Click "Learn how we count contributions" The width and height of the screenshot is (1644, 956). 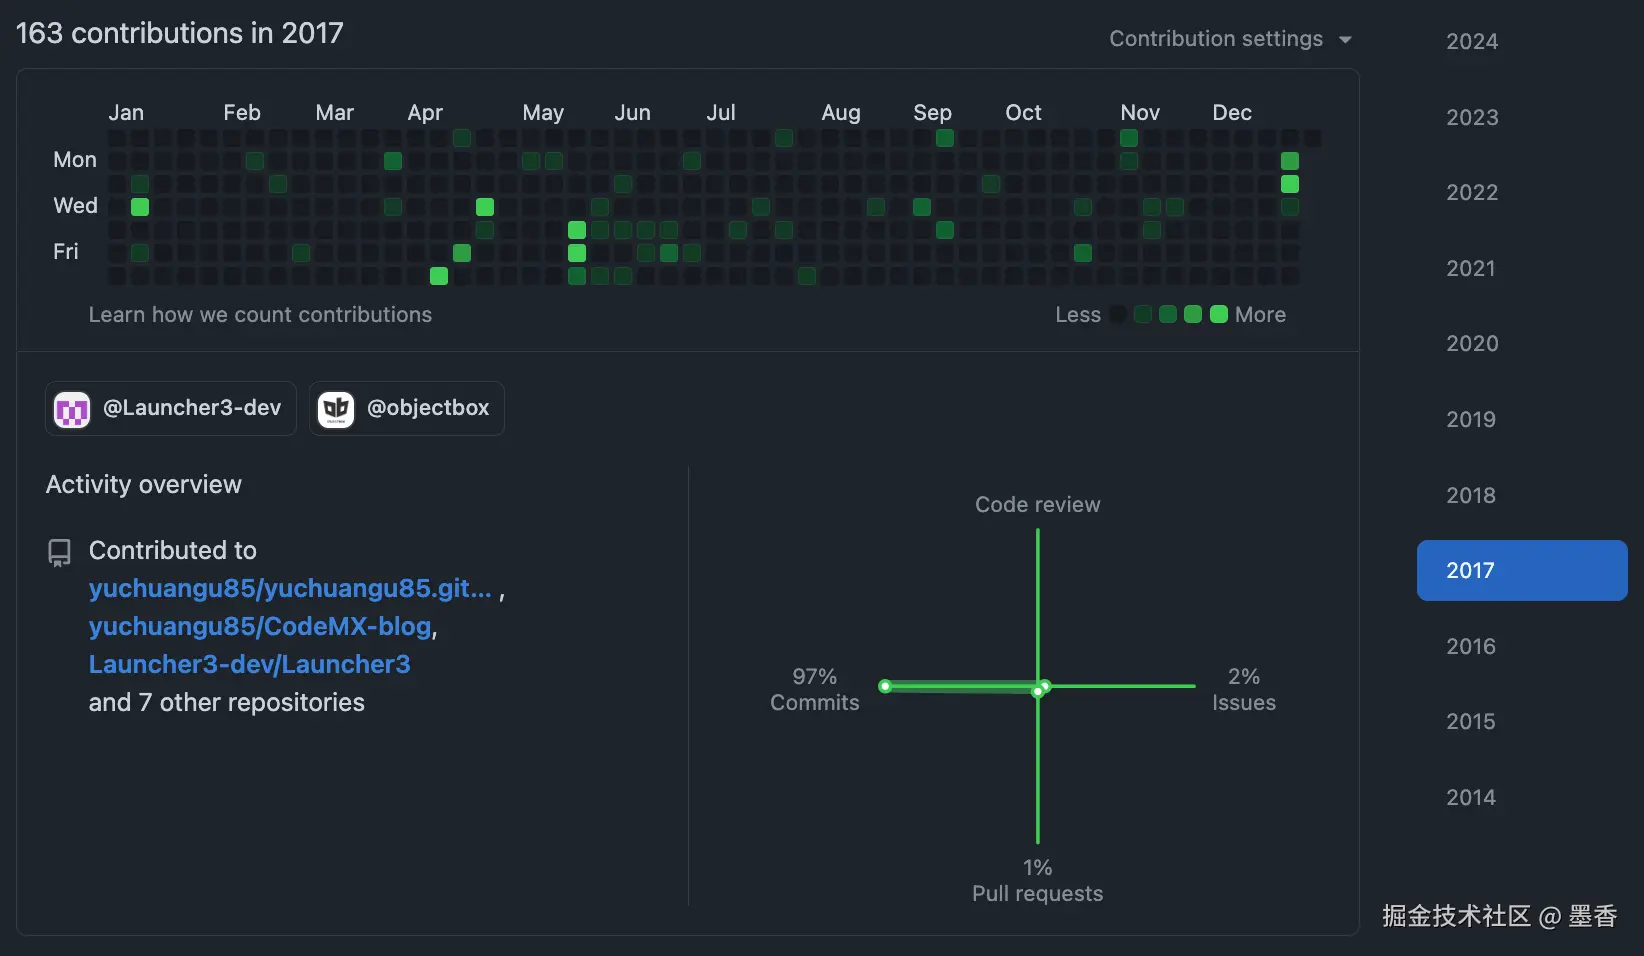coord(260,314)
